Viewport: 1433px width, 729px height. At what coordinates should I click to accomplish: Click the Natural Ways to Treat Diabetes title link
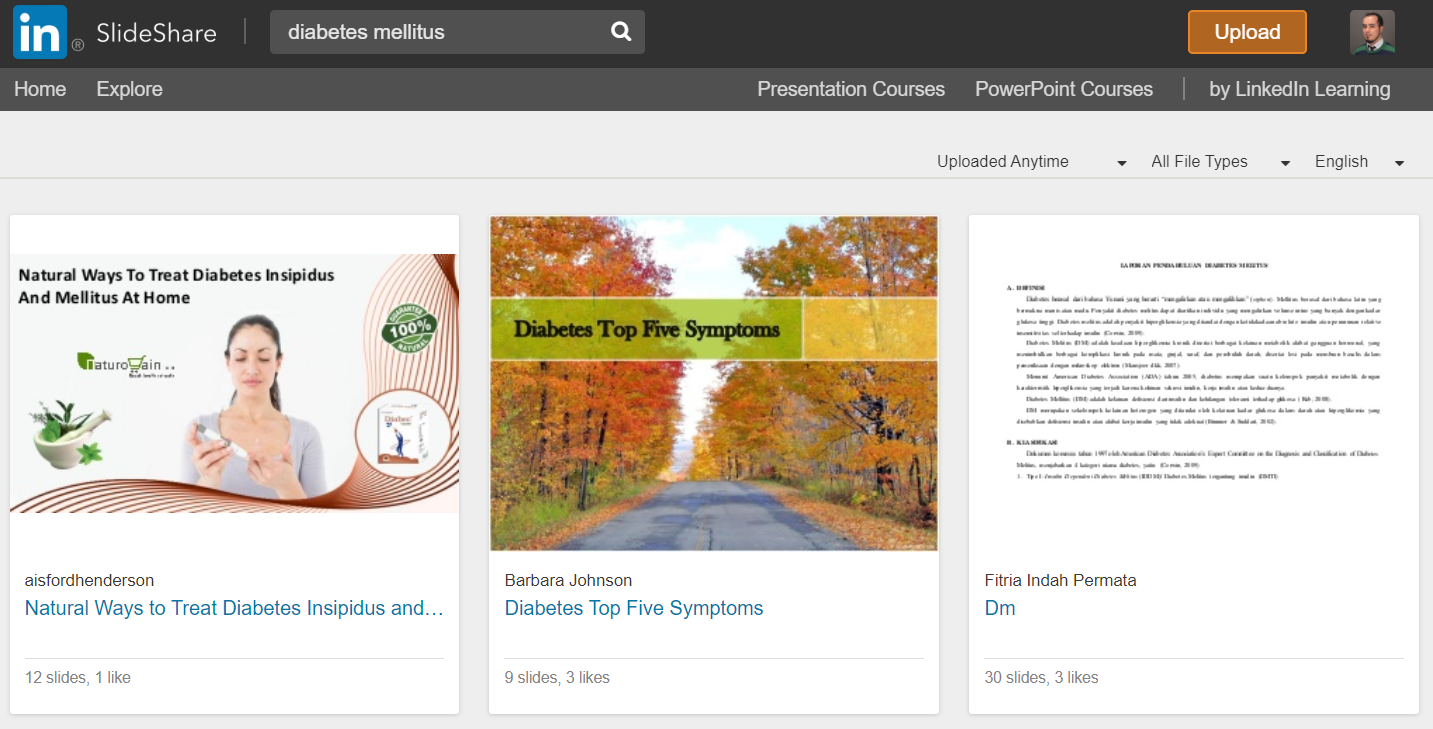pyautogui.click(x=234, y=608)
